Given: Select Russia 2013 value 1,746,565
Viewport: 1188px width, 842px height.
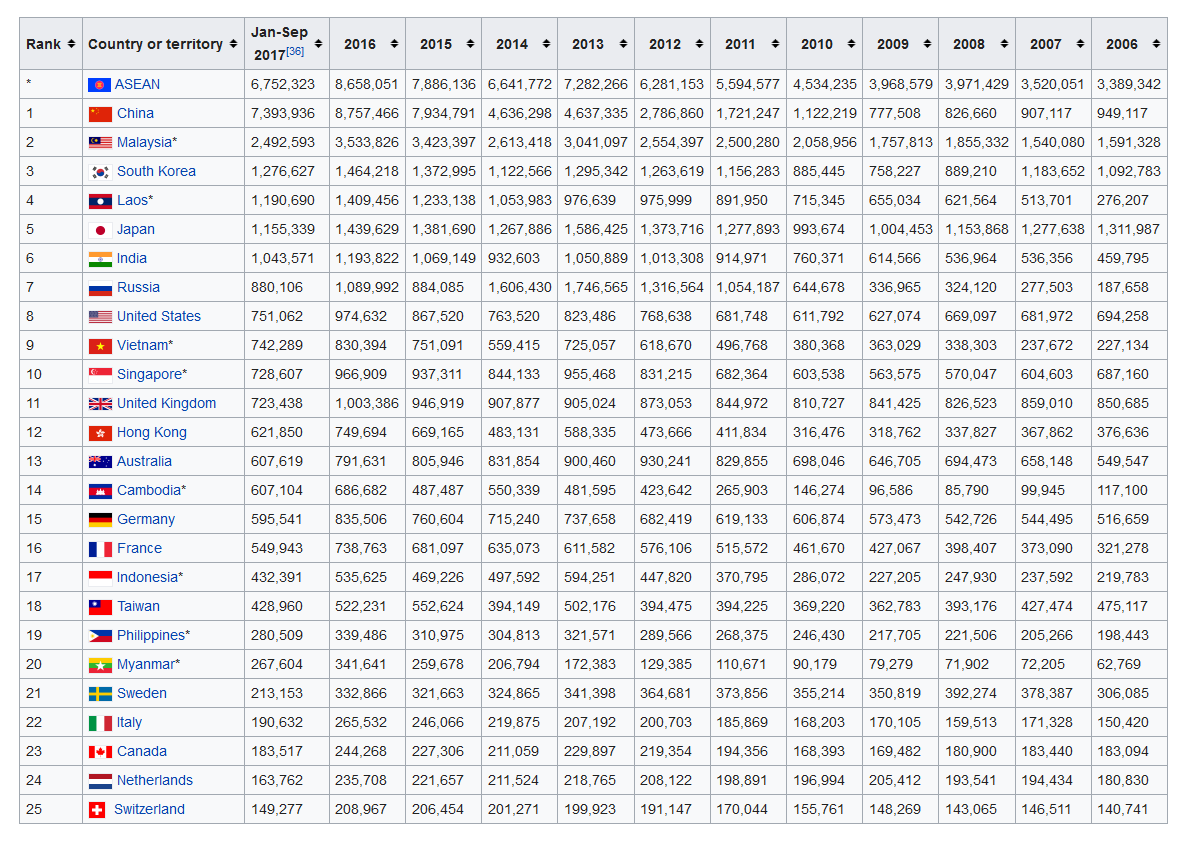Looking at the screenshot, I should point(596,288).
